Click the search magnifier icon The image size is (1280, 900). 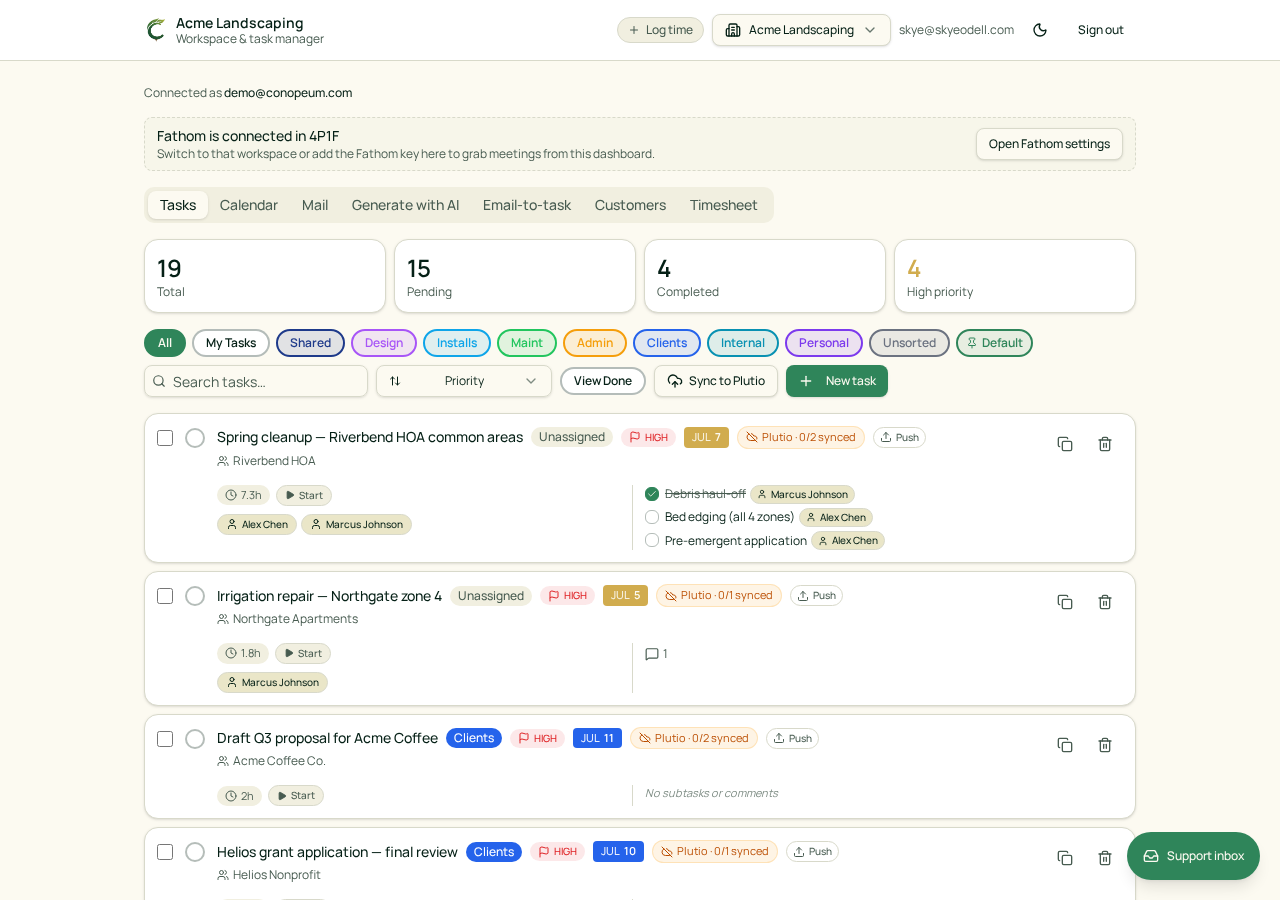[159, 381]
